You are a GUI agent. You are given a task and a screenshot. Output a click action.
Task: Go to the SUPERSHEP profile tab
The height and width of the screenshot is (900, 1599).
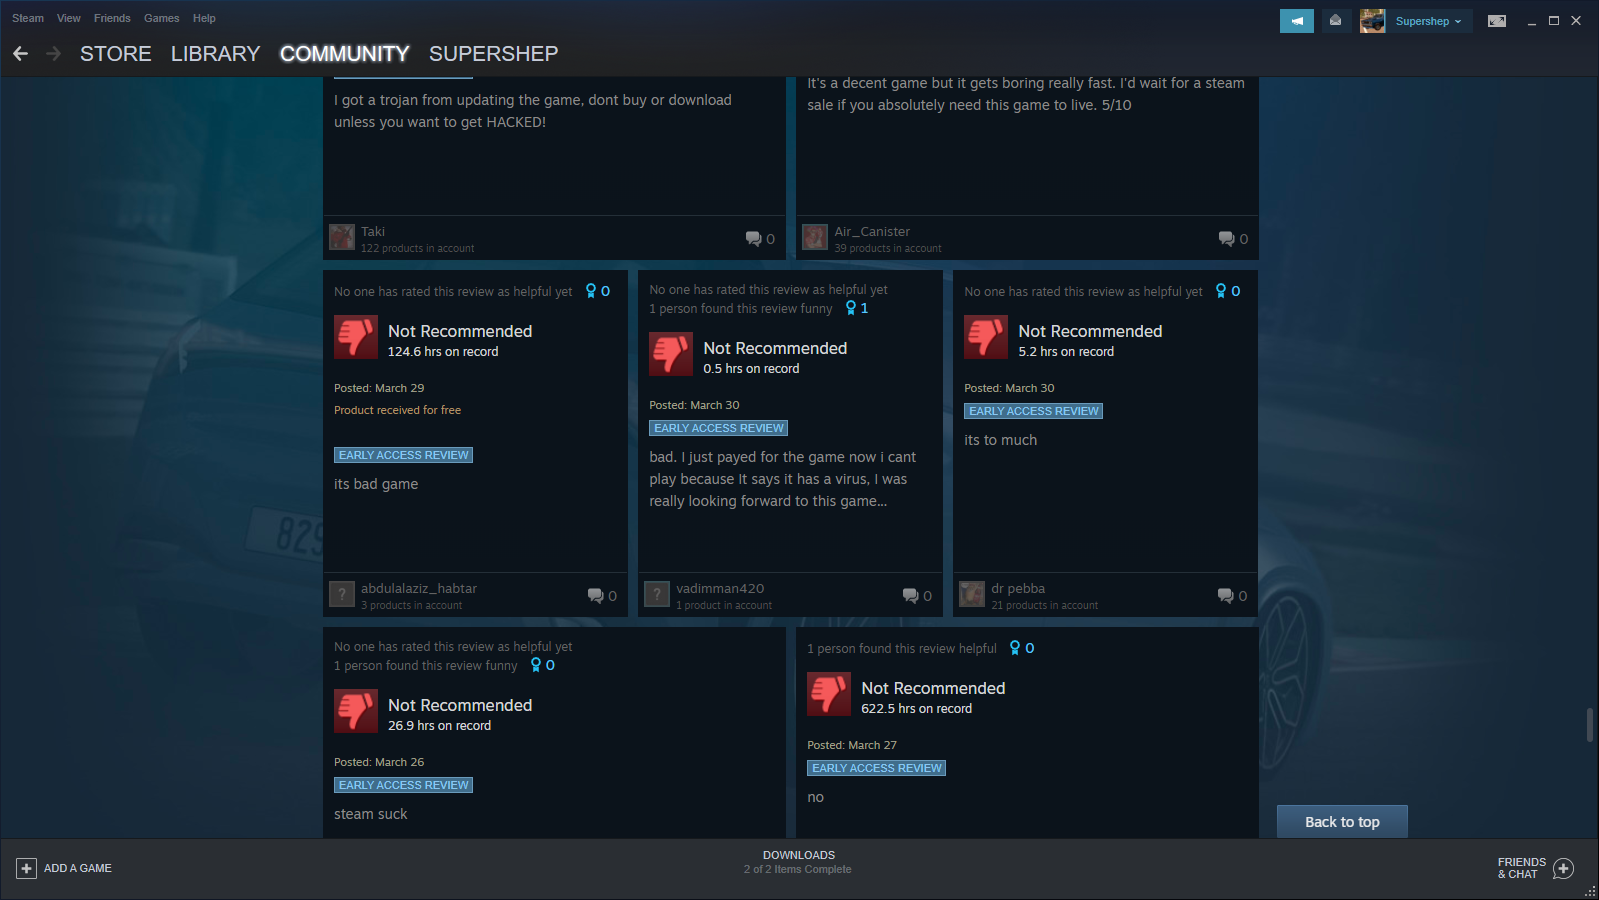click(x=493, y=54)
